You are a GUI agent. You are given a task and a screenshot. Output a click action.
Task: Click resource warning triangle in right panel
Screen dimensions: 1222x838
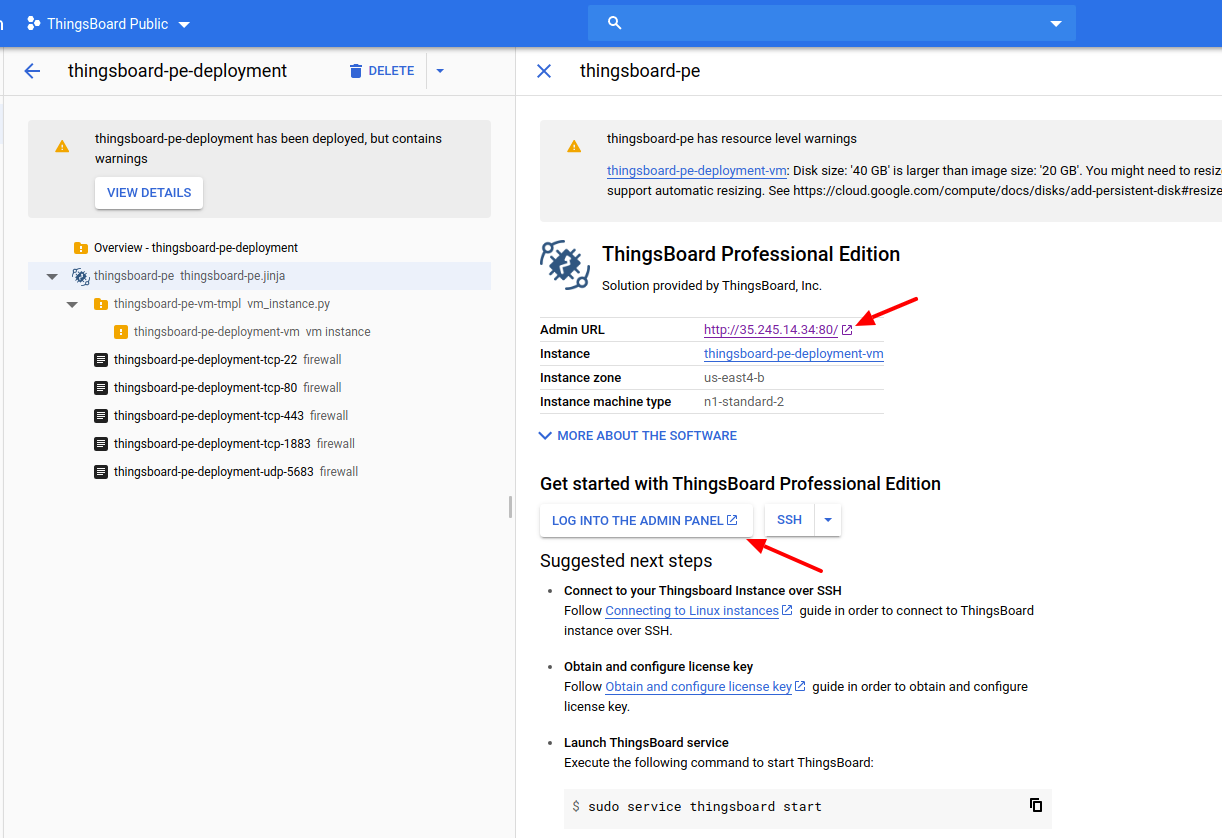point(574,146)
